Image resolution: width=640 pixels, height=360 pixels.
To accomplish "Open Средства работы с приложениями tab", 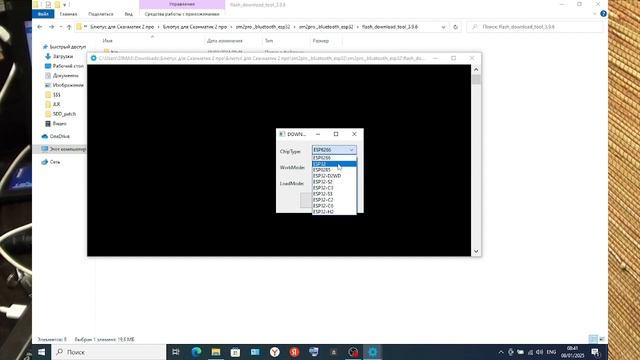I will 182,14.
